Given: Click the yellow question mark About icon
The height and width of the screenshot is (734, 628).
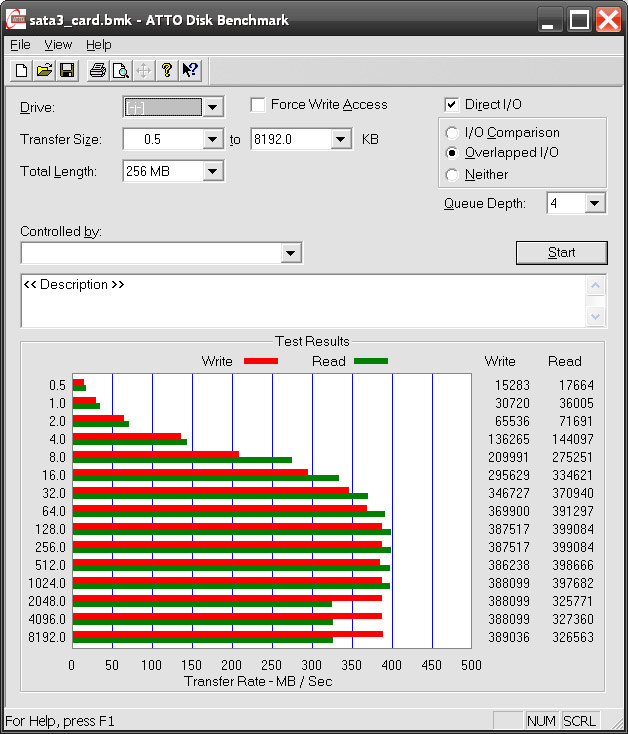Looking at the screenshot, I should 167,71.
